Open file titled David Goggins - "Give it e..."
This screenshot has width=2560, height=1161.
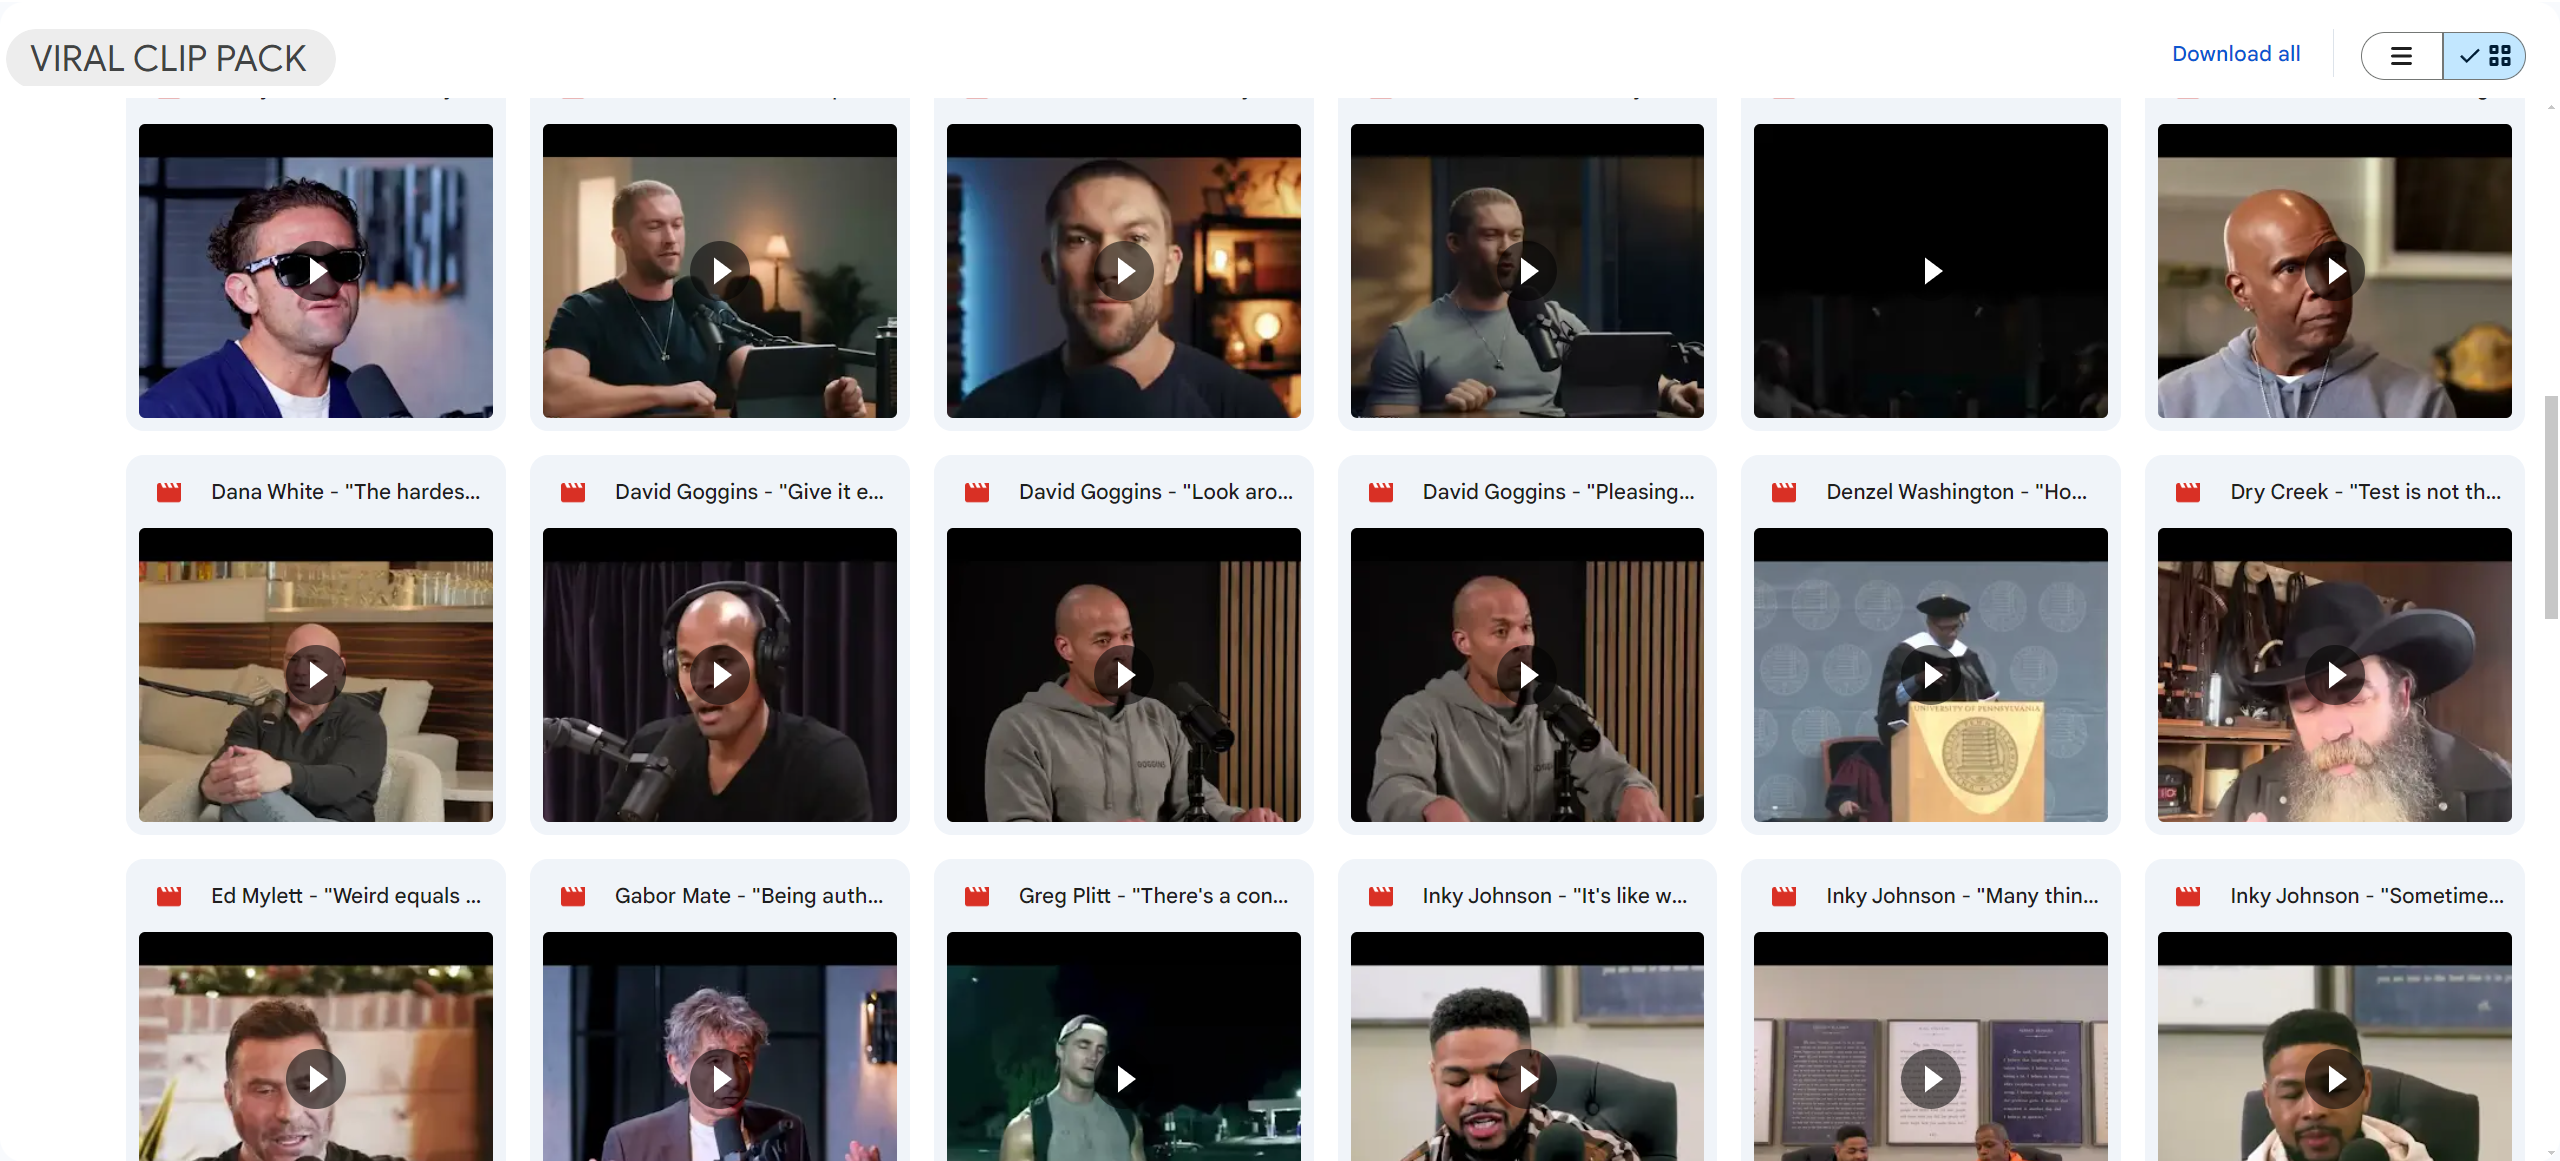click(750, 492)
